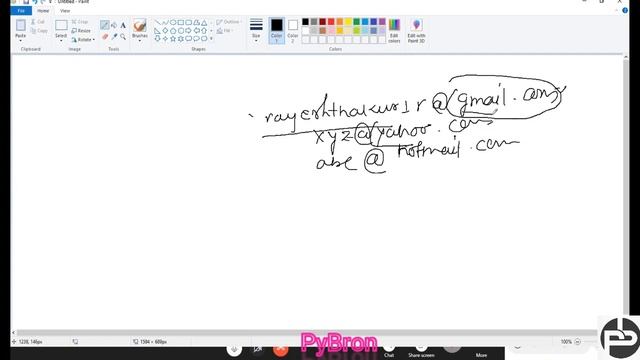The height and width of the screenshot is (360, 640).
Task: Open the Edit colors dialog
Action: (394, 31)
